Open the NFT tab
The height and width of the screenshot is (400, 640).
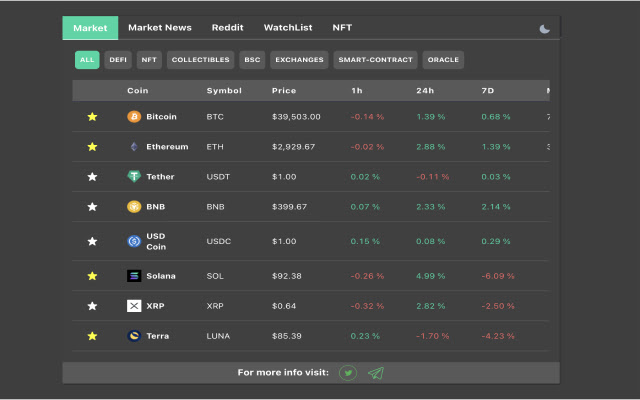(x=342, y=28)
